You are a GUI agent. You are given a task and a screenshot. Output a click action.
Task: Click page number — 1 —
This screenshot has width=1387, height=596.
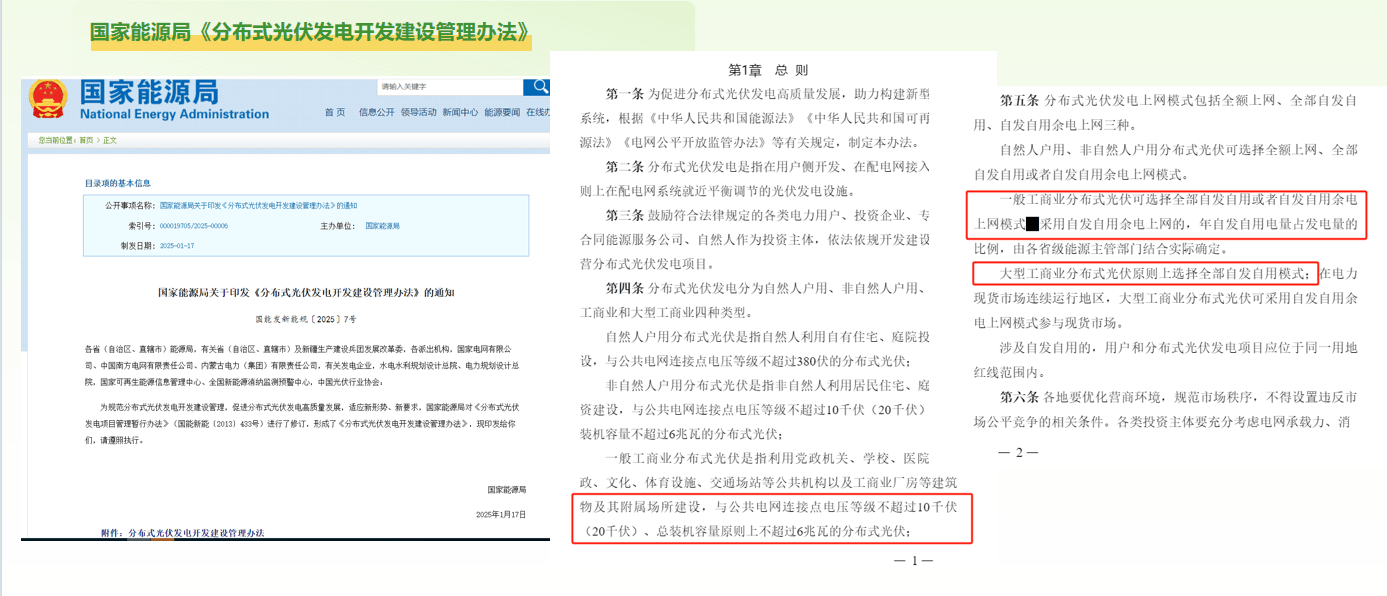pos(913,562)
